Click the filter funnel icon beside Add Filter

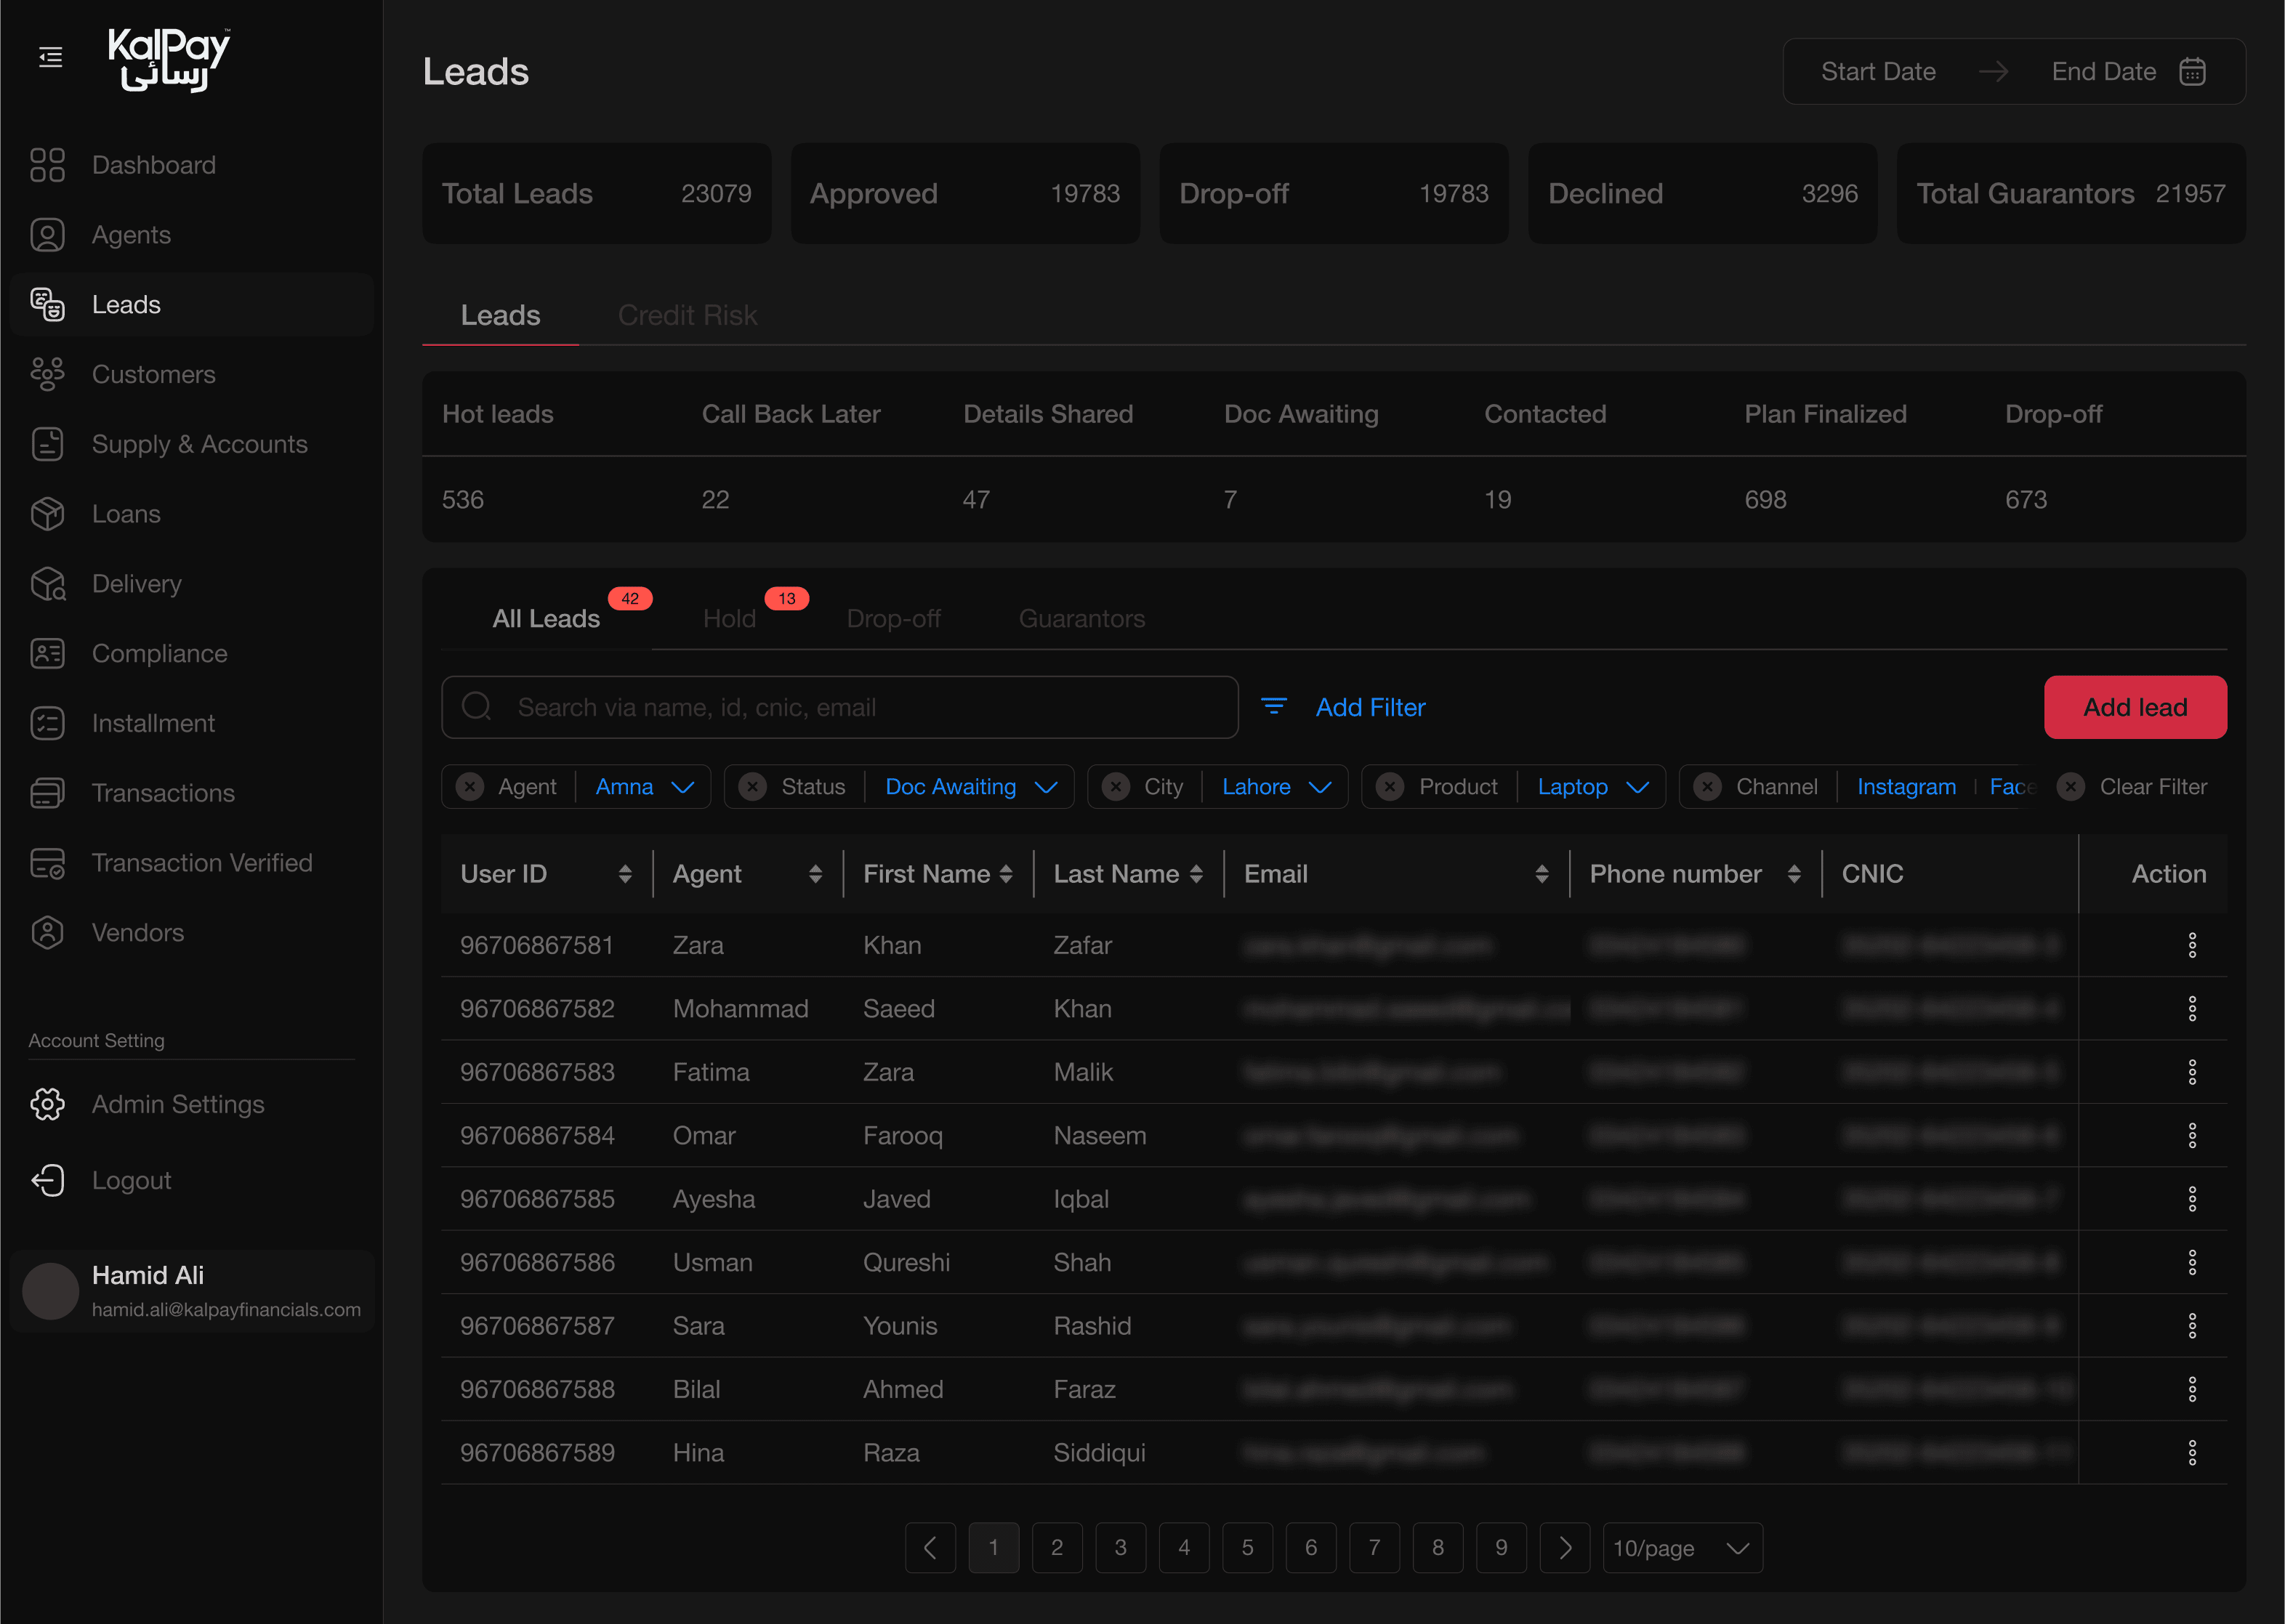1274,707
